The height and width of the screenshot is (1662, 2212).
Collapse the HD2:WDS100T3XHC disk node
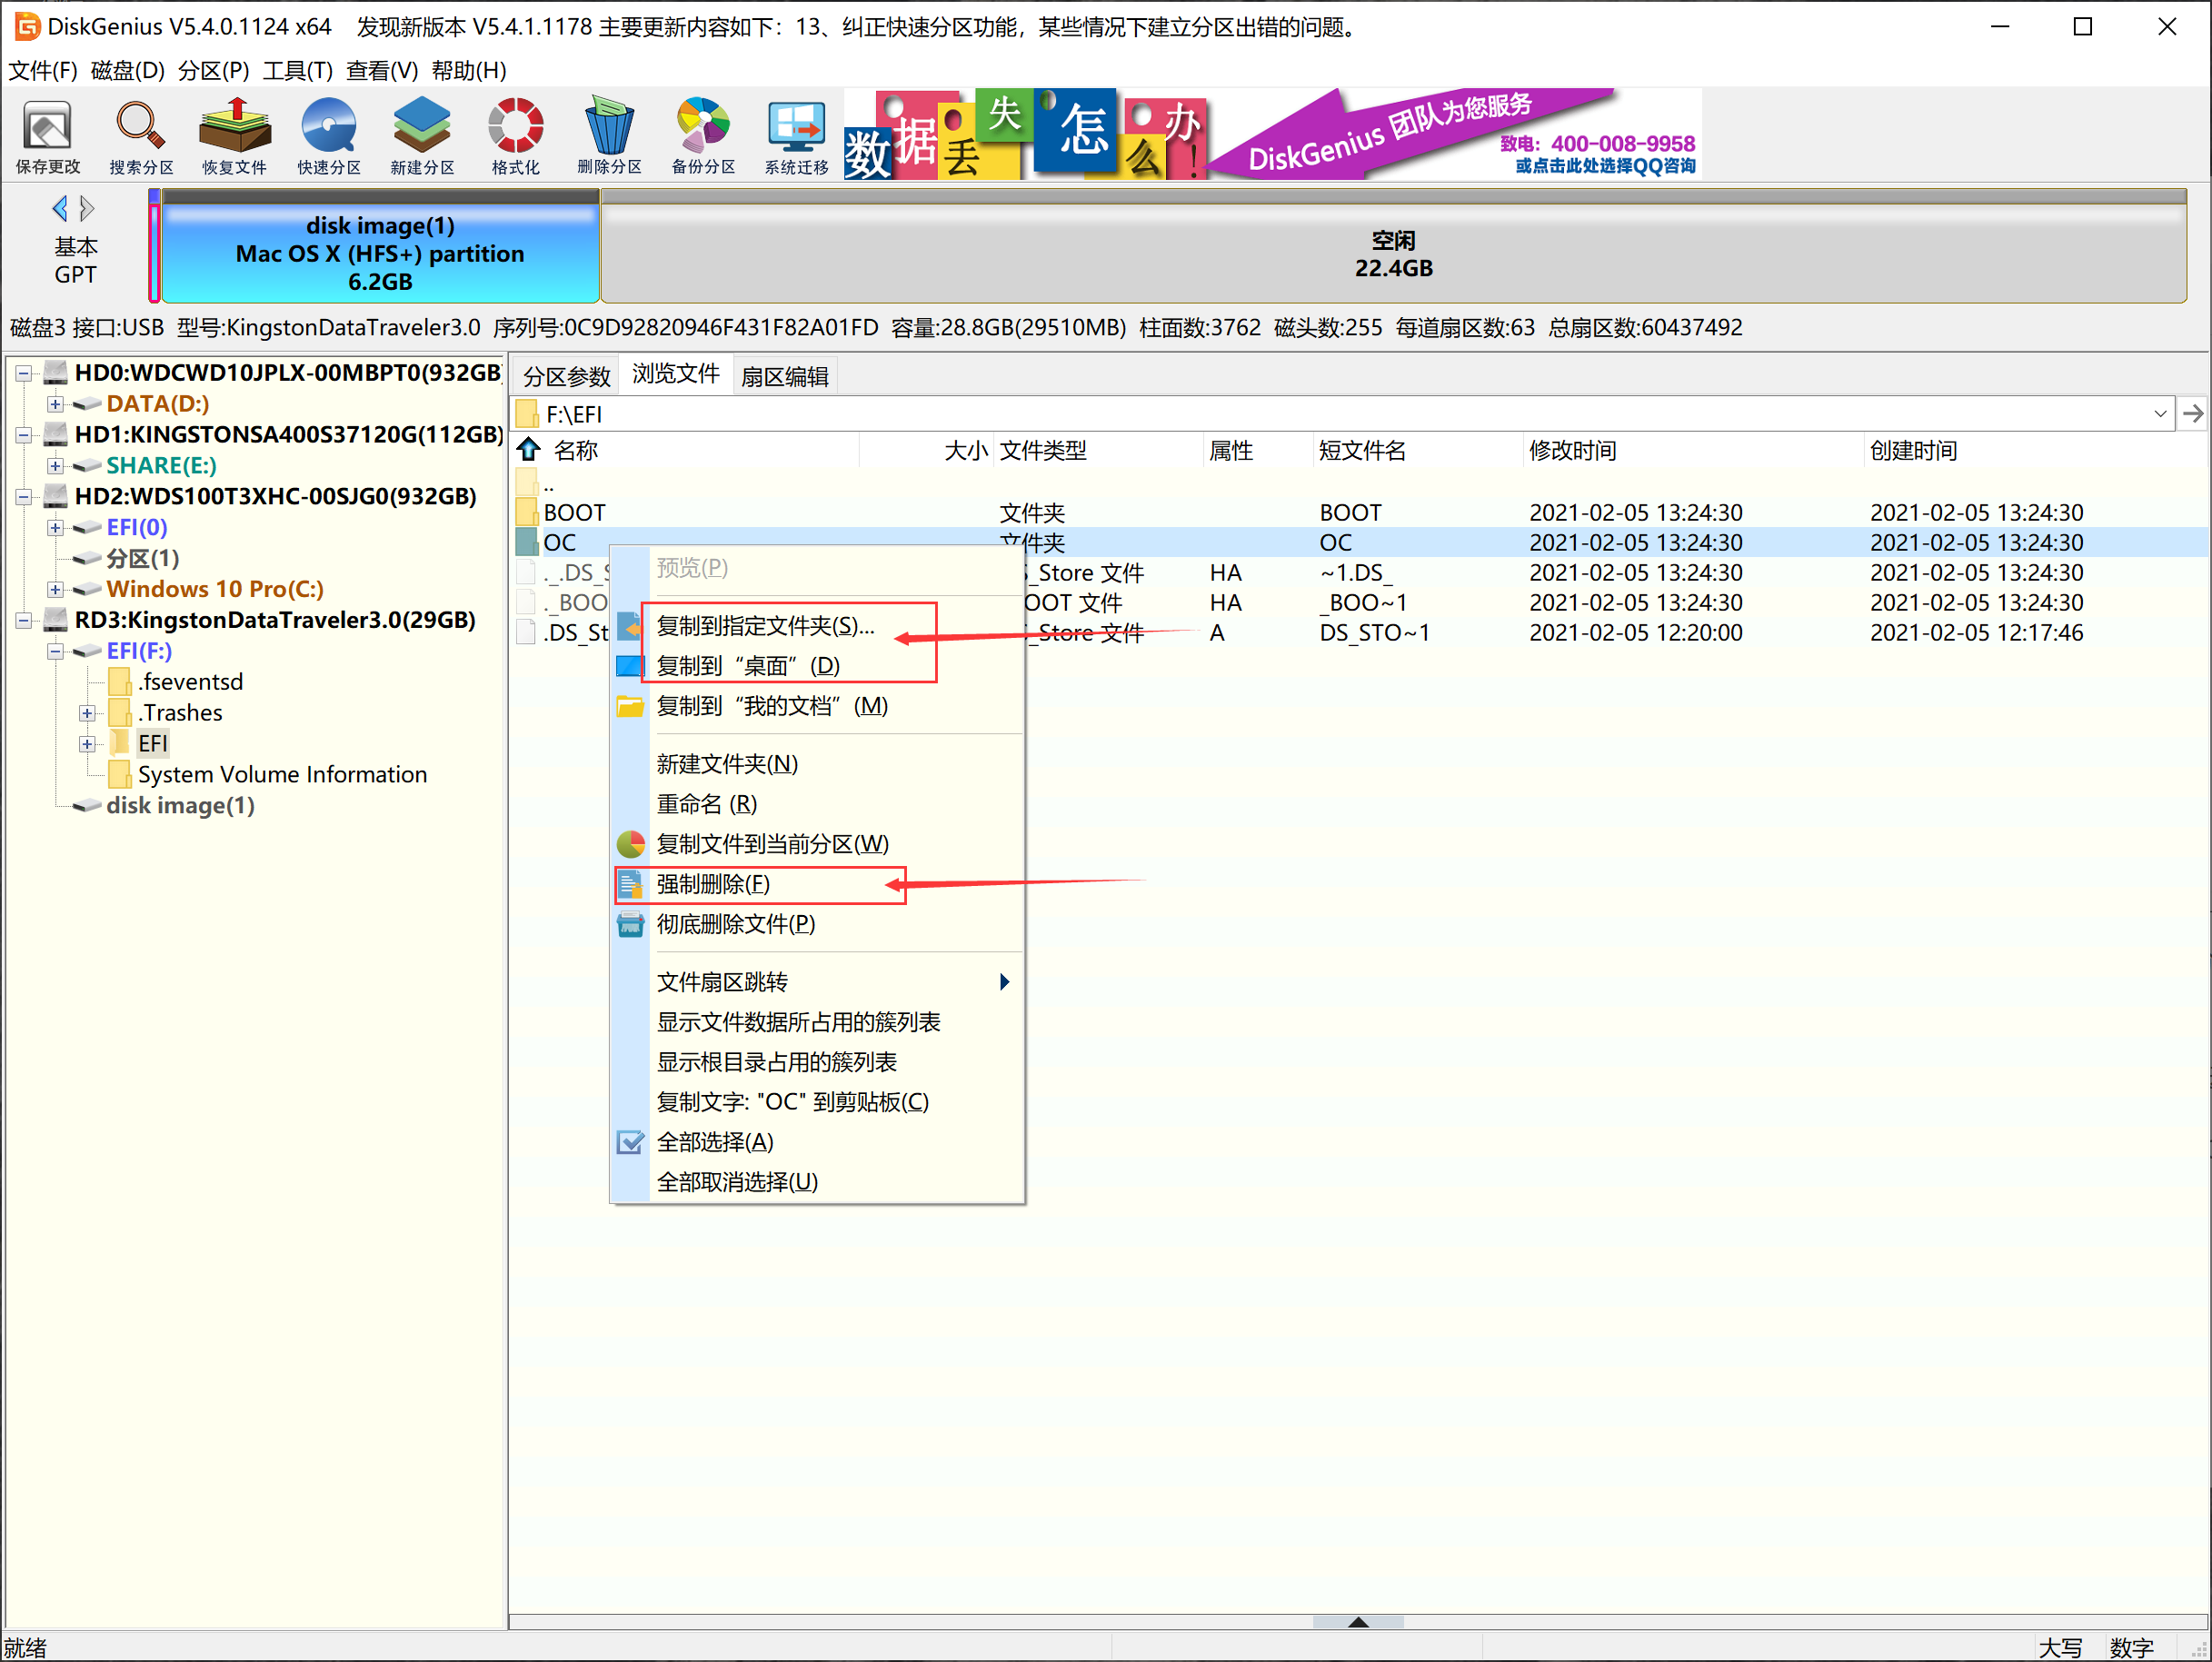(23, 497)
